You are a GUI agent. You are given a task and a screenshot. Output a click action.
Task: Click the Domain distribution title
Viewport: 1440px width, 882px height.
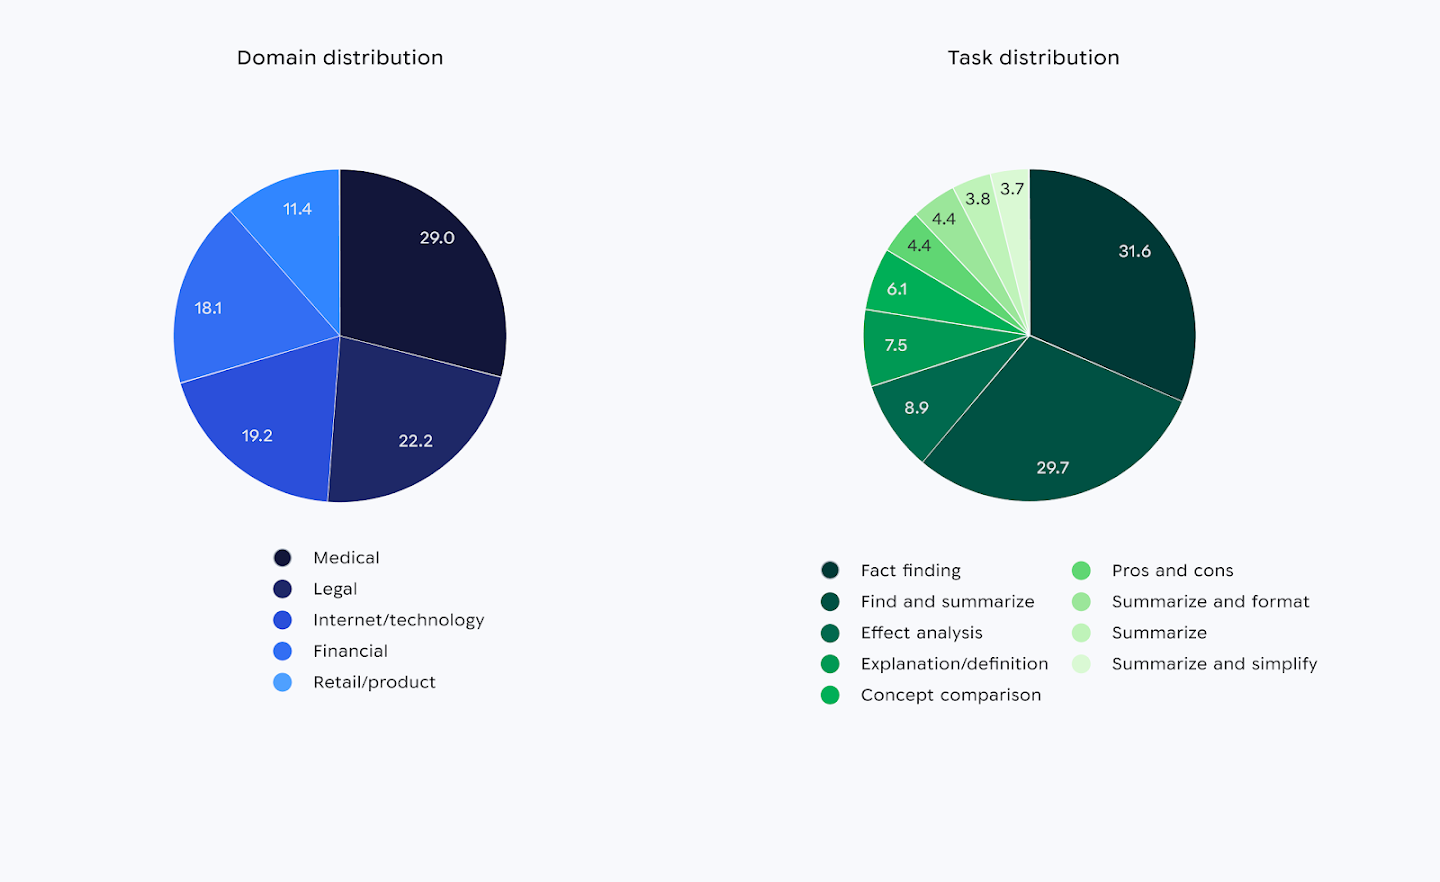coord(340,57)
